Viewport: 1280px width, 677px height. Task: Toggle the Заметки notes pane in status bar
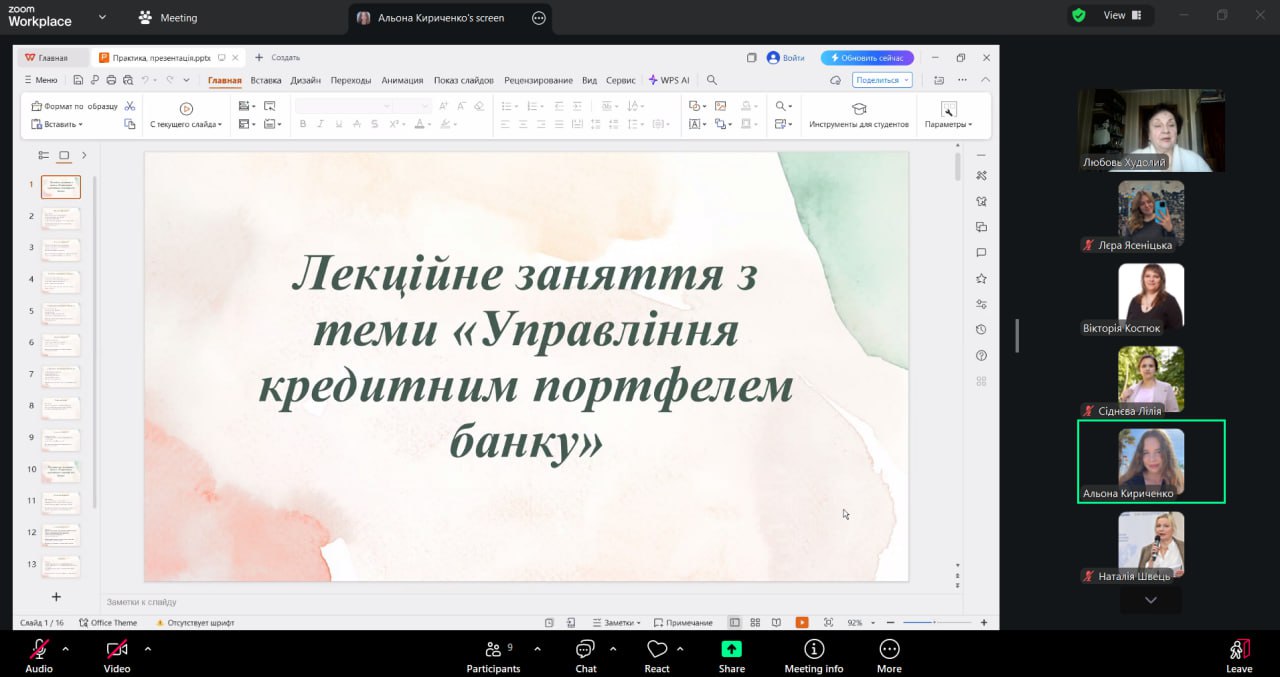coord(615,622)
